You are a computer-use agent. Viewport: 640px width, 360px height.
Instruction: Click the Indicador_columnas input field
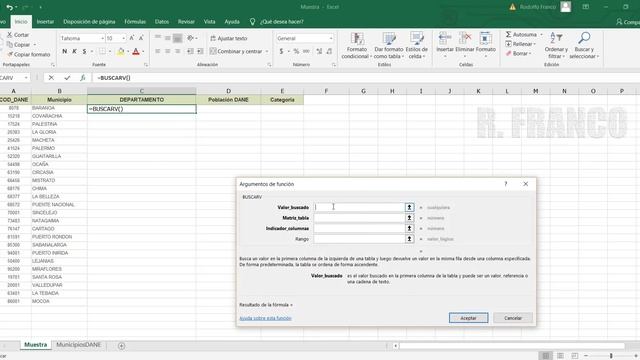pyautogui.click(x=359, y=229)
